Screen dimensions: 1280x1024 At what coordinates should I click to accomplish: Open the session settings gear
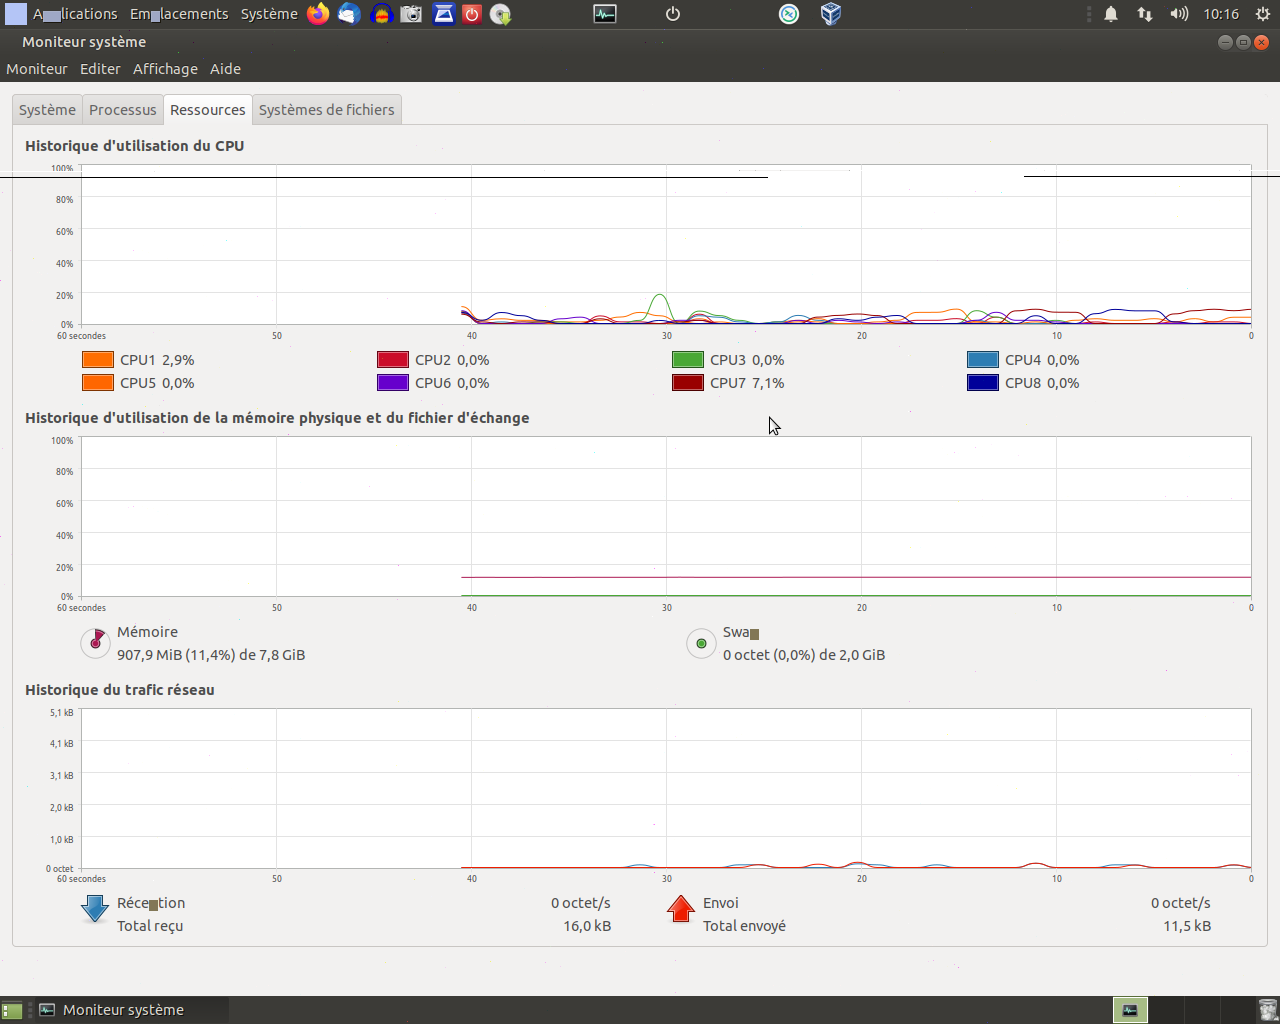[x=1263, y=14]
